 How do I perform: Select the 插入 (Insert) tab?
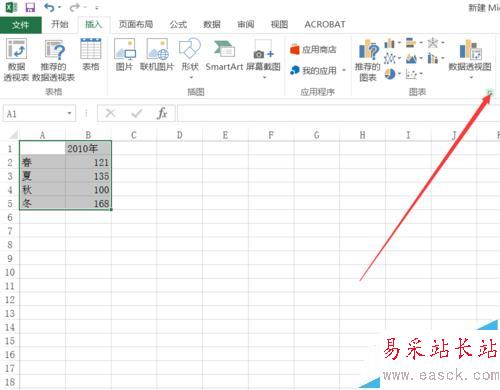[x=93, y=24]
